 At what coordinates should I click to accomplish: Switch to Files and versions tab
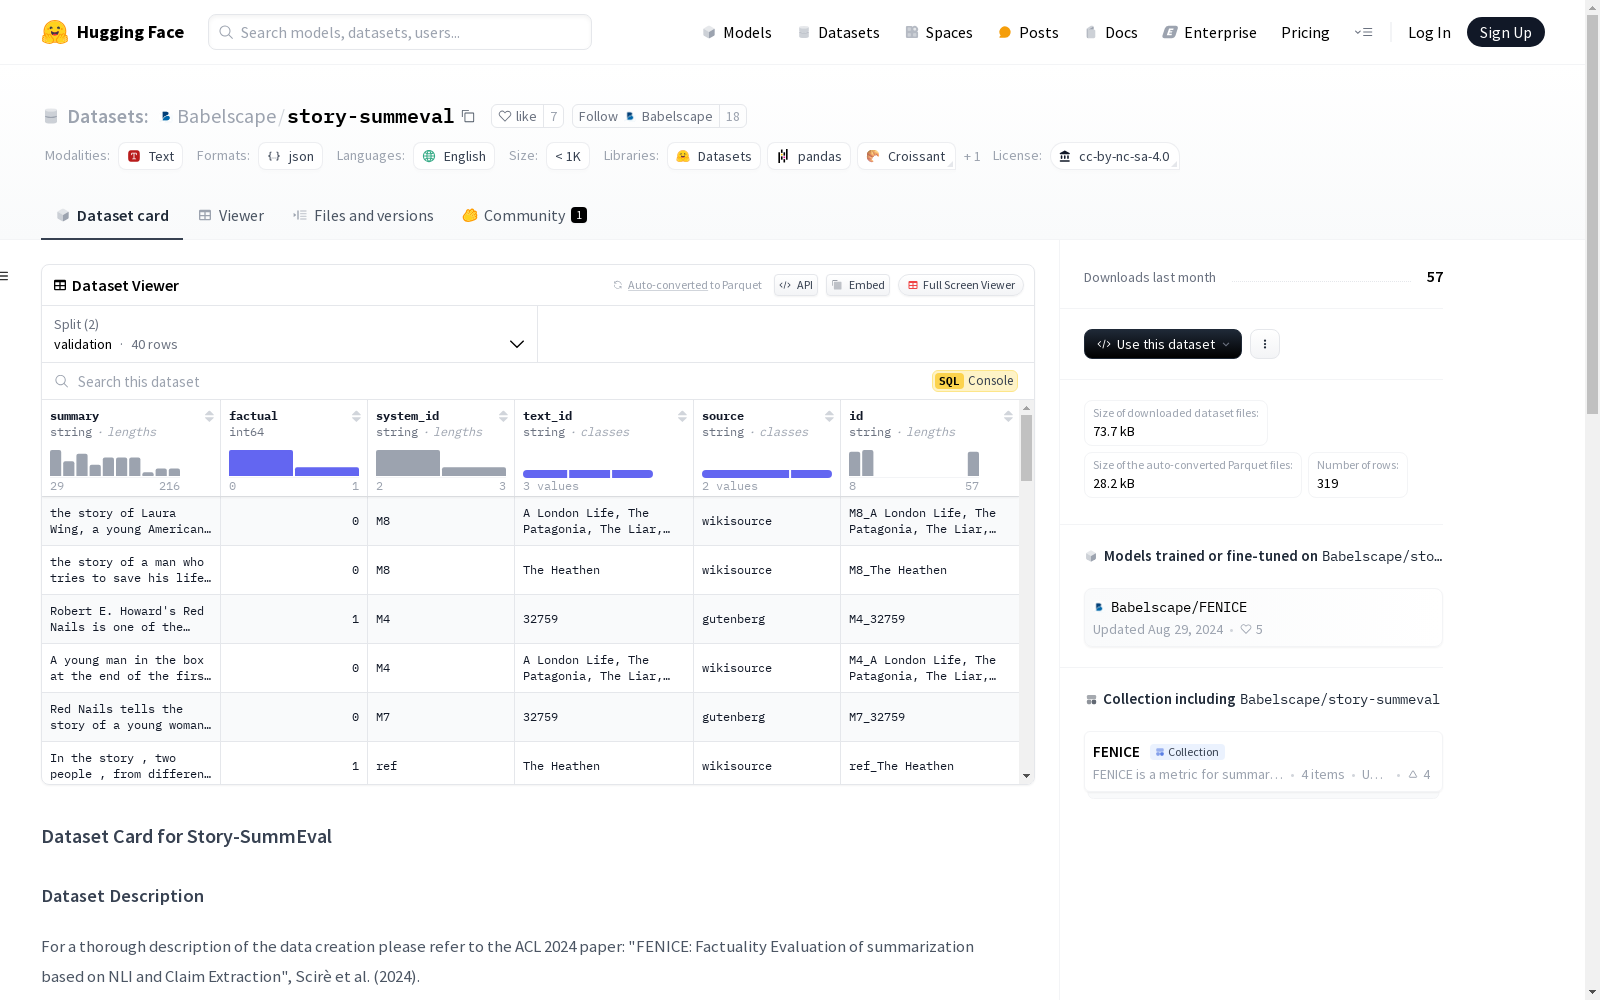(x=363, y=216)
